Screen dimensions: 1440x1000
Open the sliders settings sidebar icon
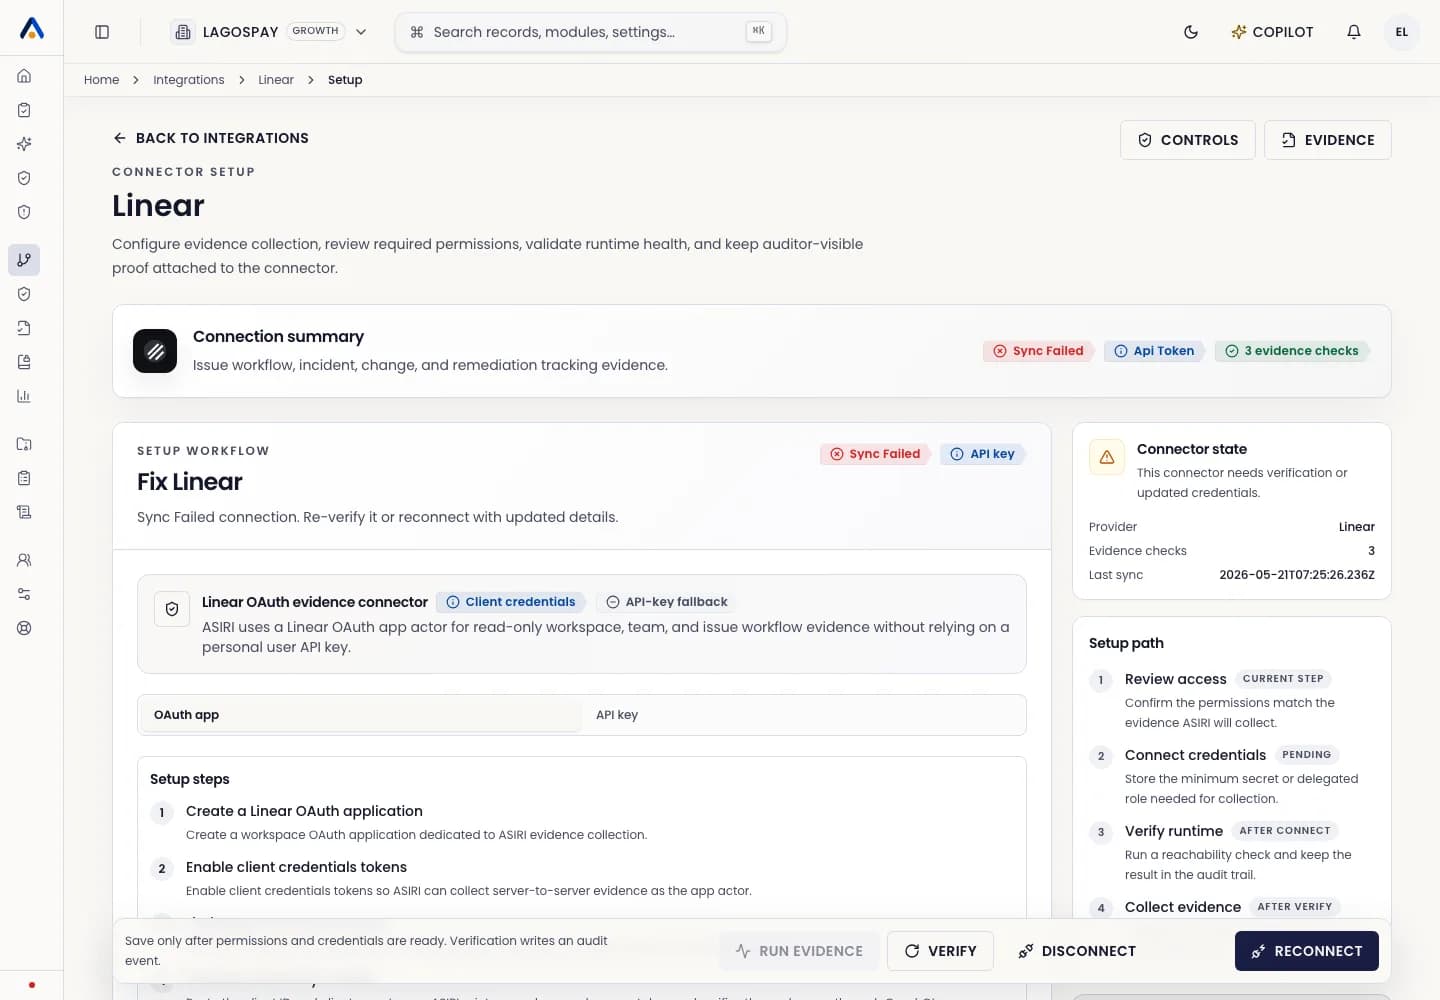click(x=24, y=594)
